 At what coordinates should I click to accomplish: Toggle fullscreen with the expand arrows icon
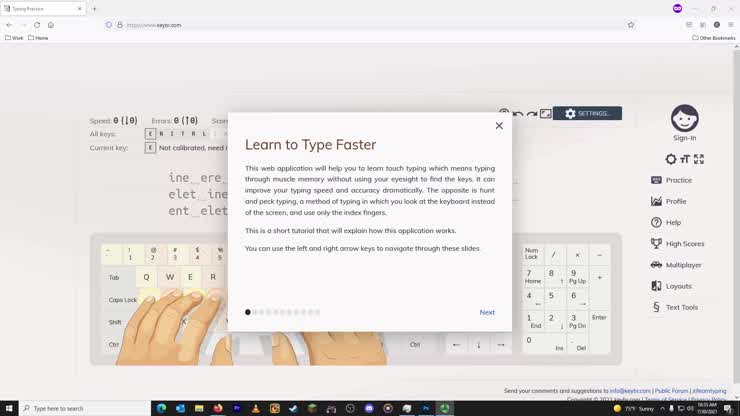pyautogui.click(x=699, y=159)
